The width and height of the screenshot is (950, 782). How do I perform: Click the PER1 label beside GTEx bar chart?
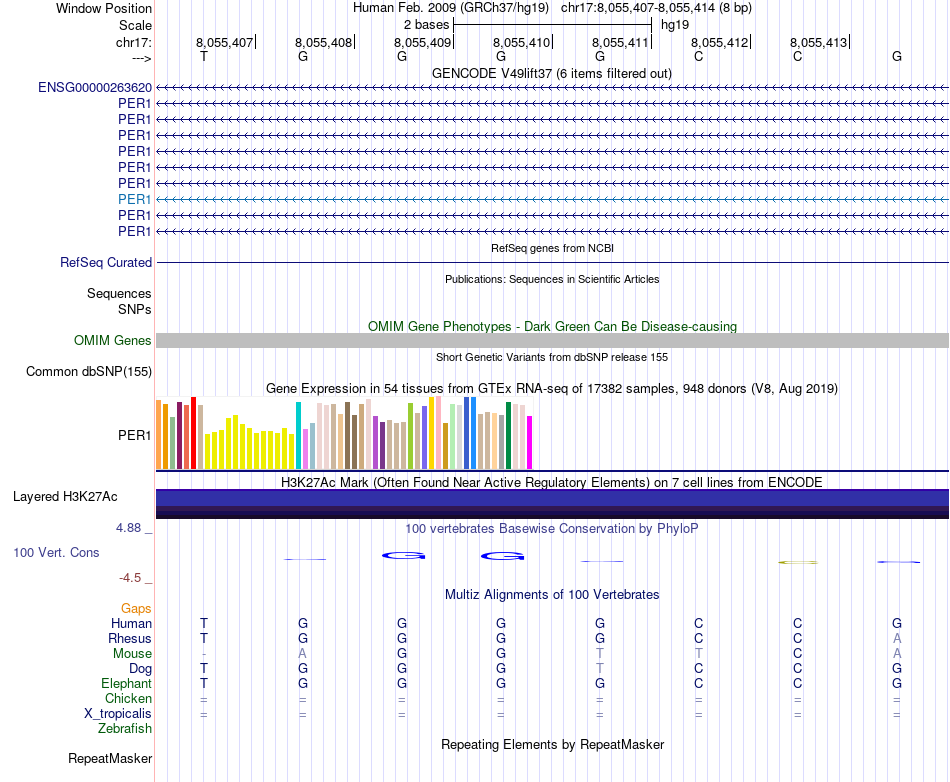pyautogui.click(x=135, y=436)
